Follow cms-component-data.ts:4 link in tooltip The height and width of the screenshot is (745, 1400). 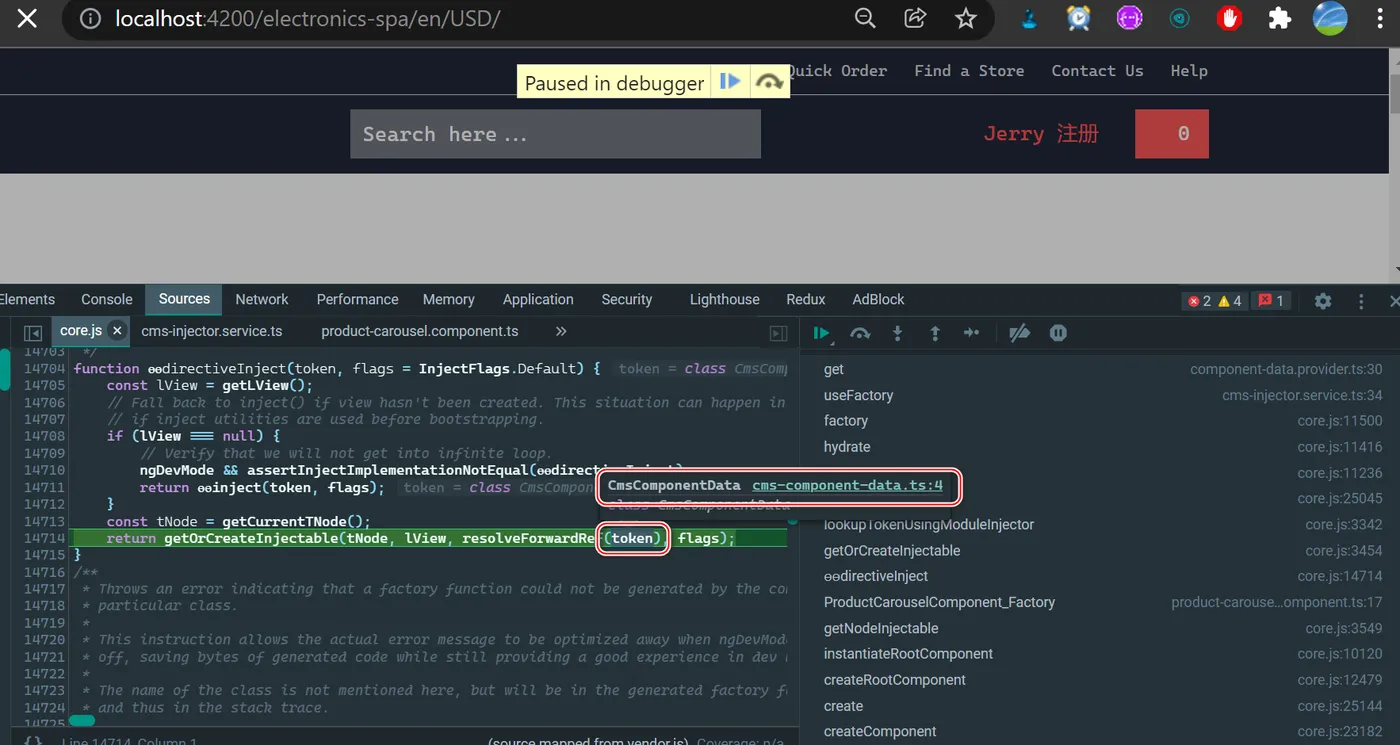click(x=847, y=485)
